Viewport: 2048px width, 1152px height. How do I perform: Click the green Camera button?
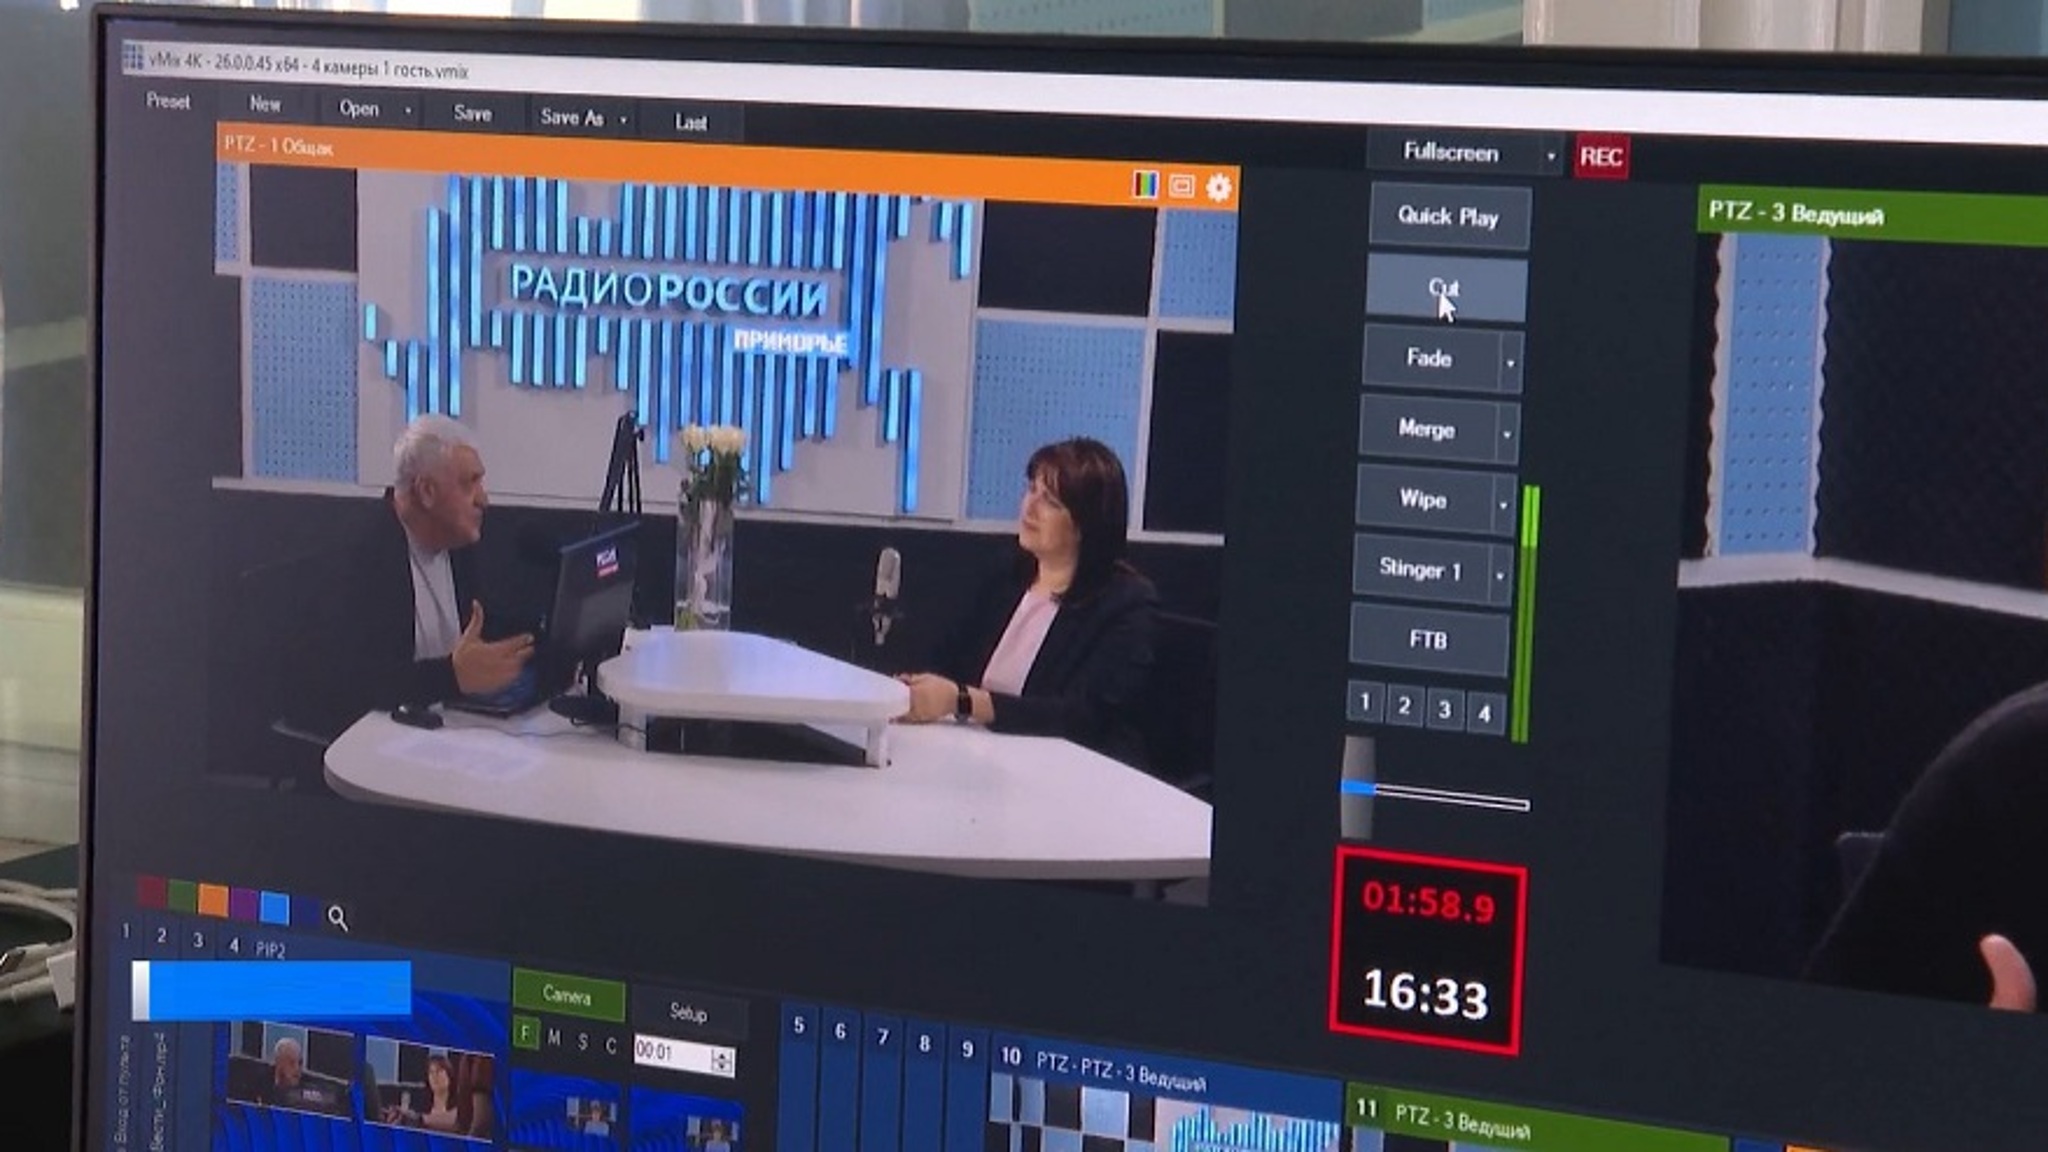coord(567,995)
